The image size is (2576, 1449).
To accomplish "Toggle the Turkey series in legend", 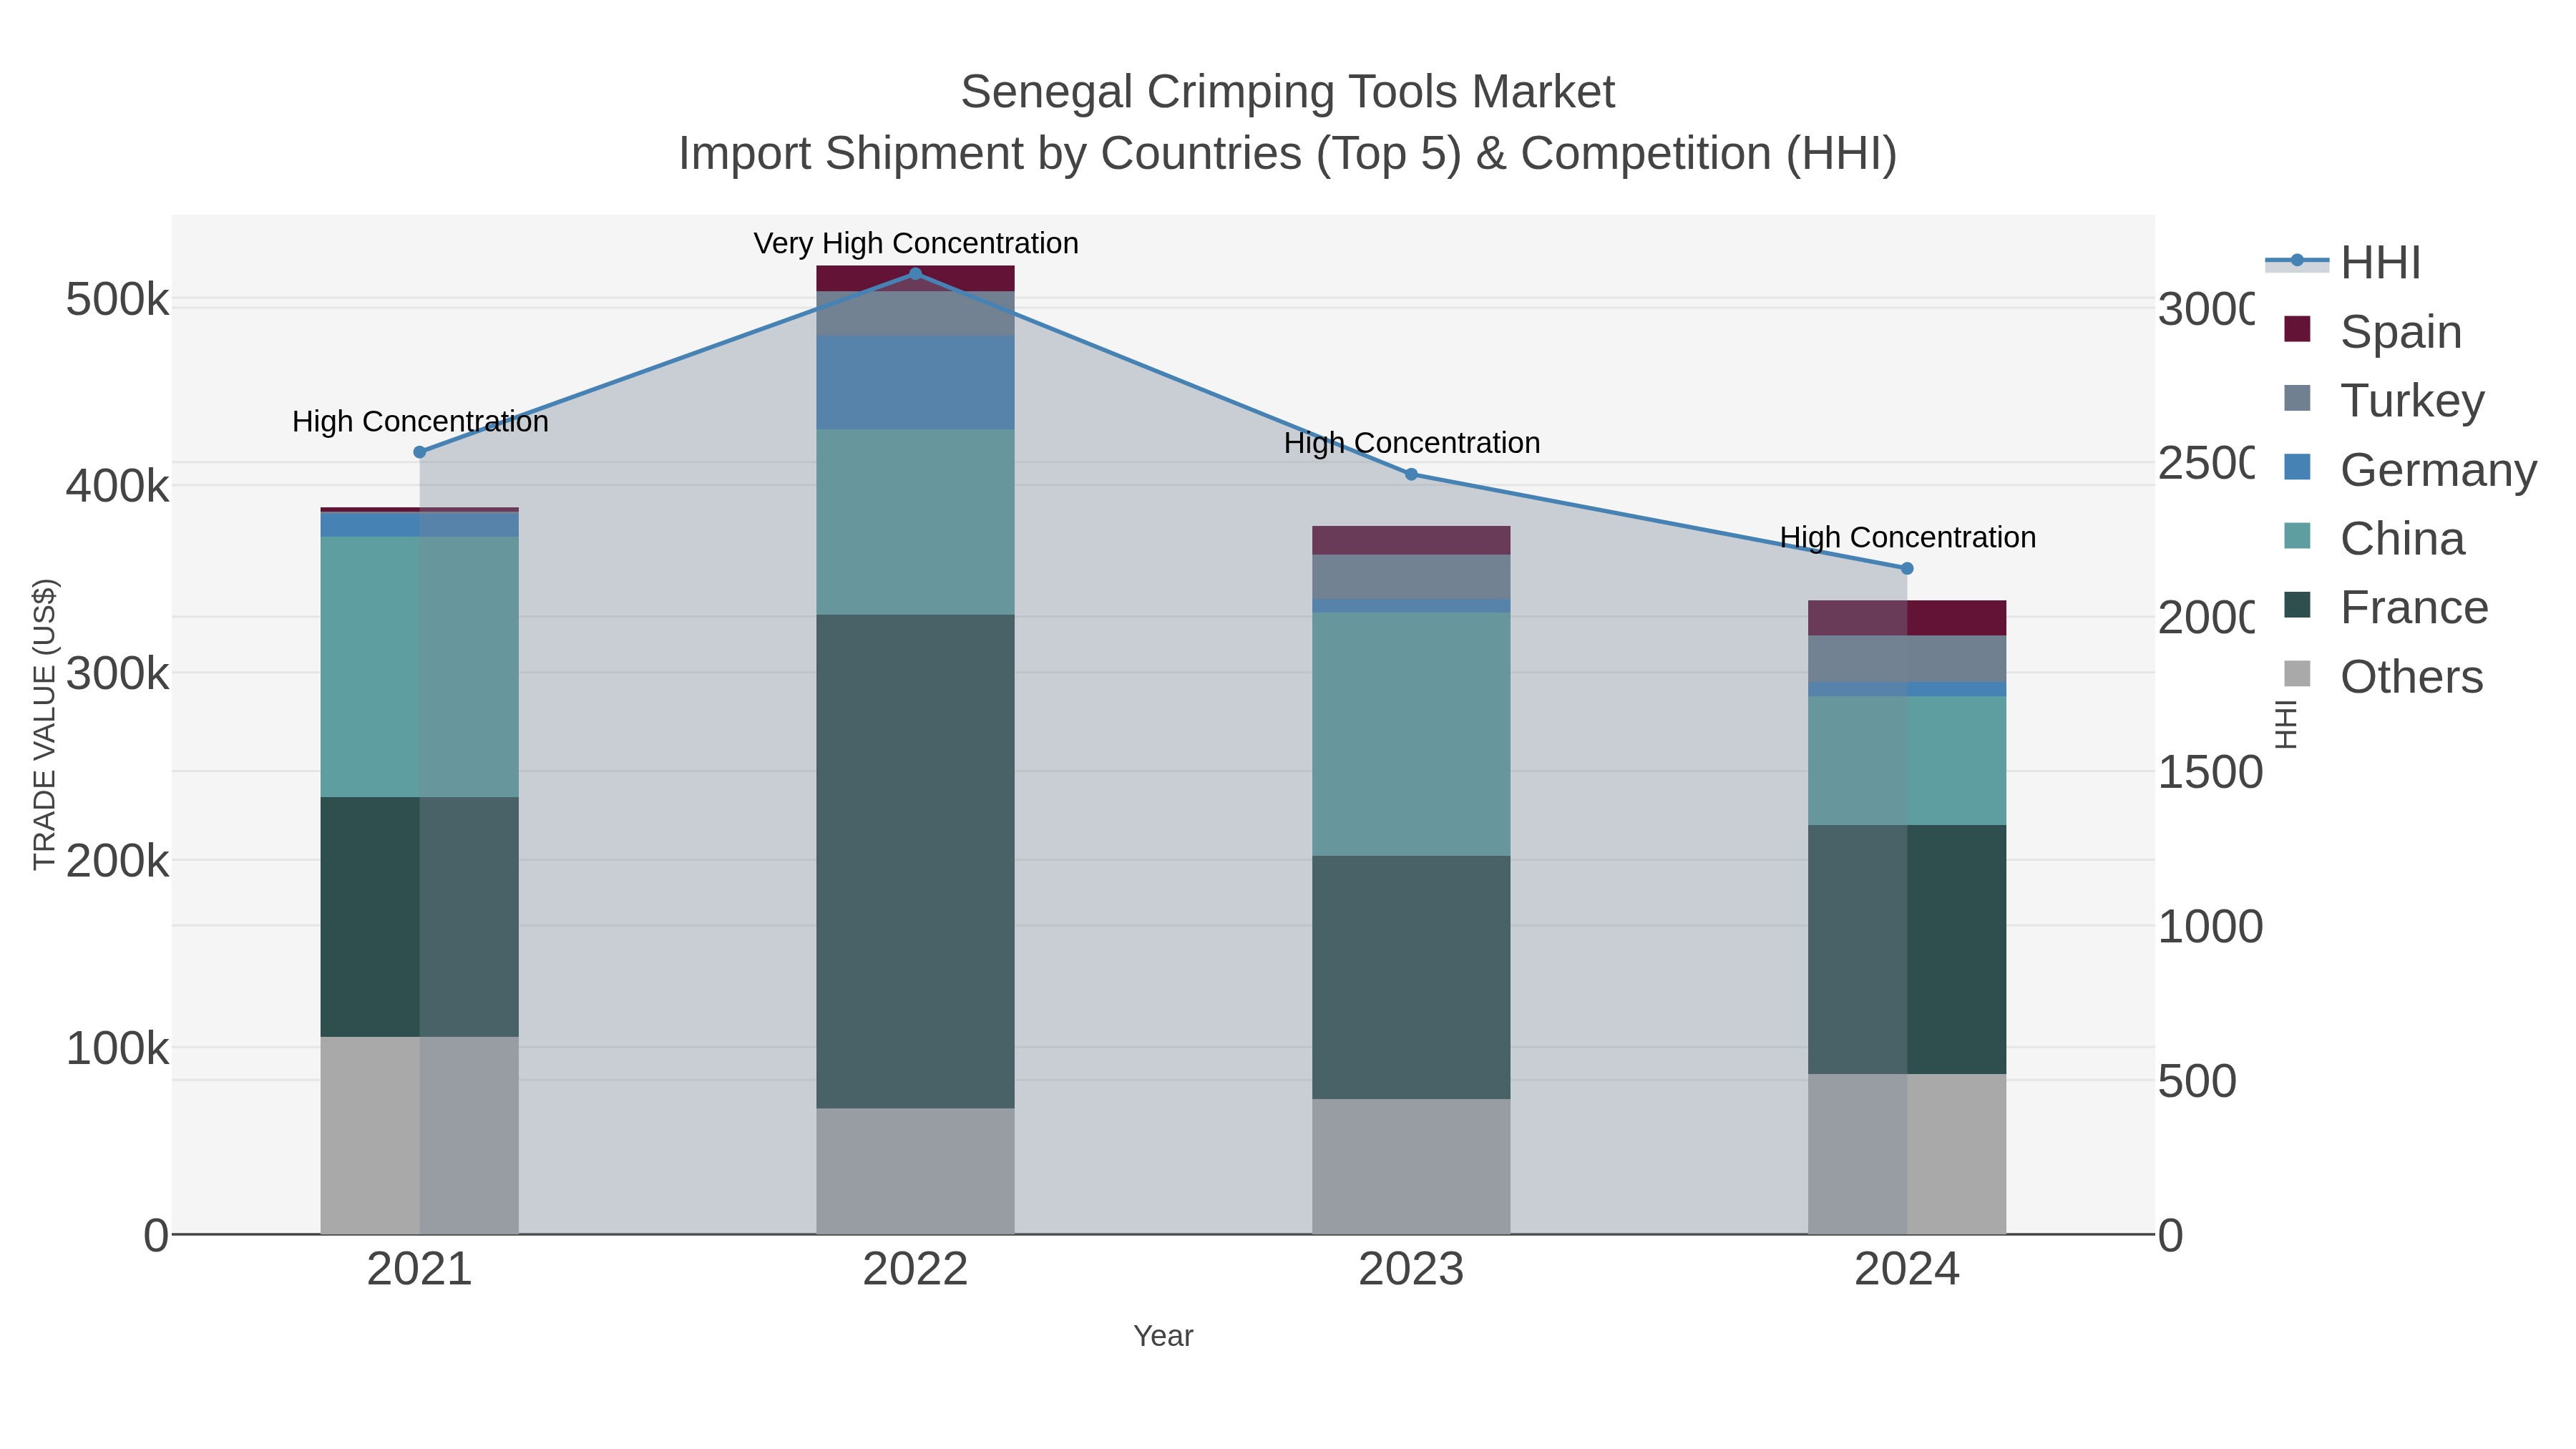I will point(2384,400).
